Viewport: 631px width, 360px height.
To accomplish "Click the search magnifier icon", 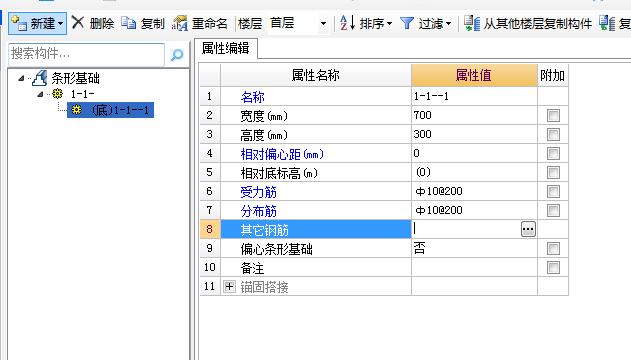I will coord(177,54).
